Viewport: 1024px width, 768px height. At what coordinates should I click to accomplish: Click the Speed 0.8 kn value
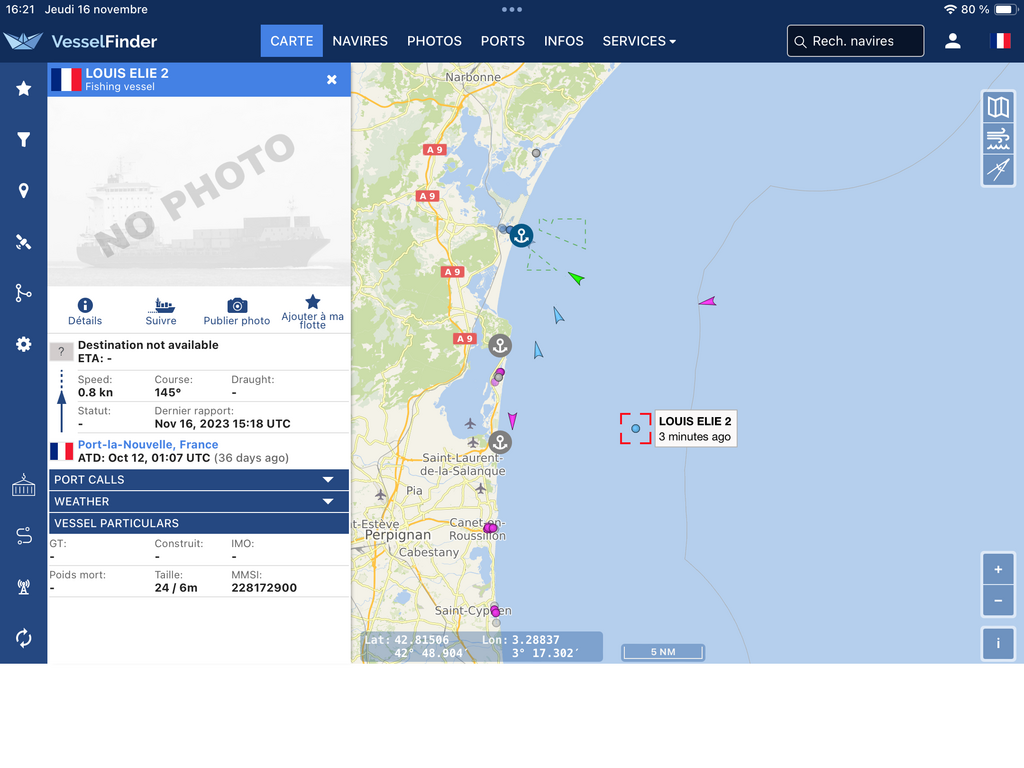95,392
